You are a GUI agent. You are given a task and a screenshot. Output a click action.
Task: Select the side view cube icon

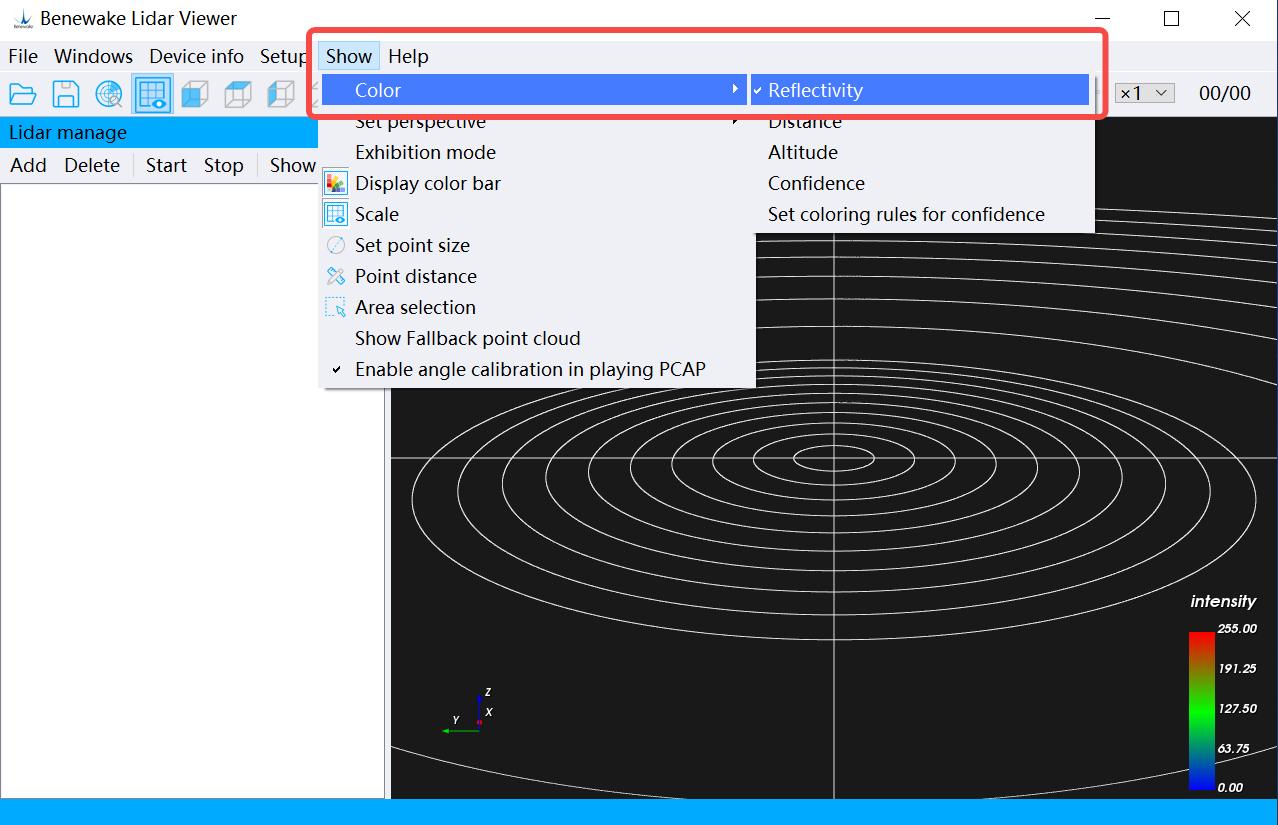pos(281,94)
